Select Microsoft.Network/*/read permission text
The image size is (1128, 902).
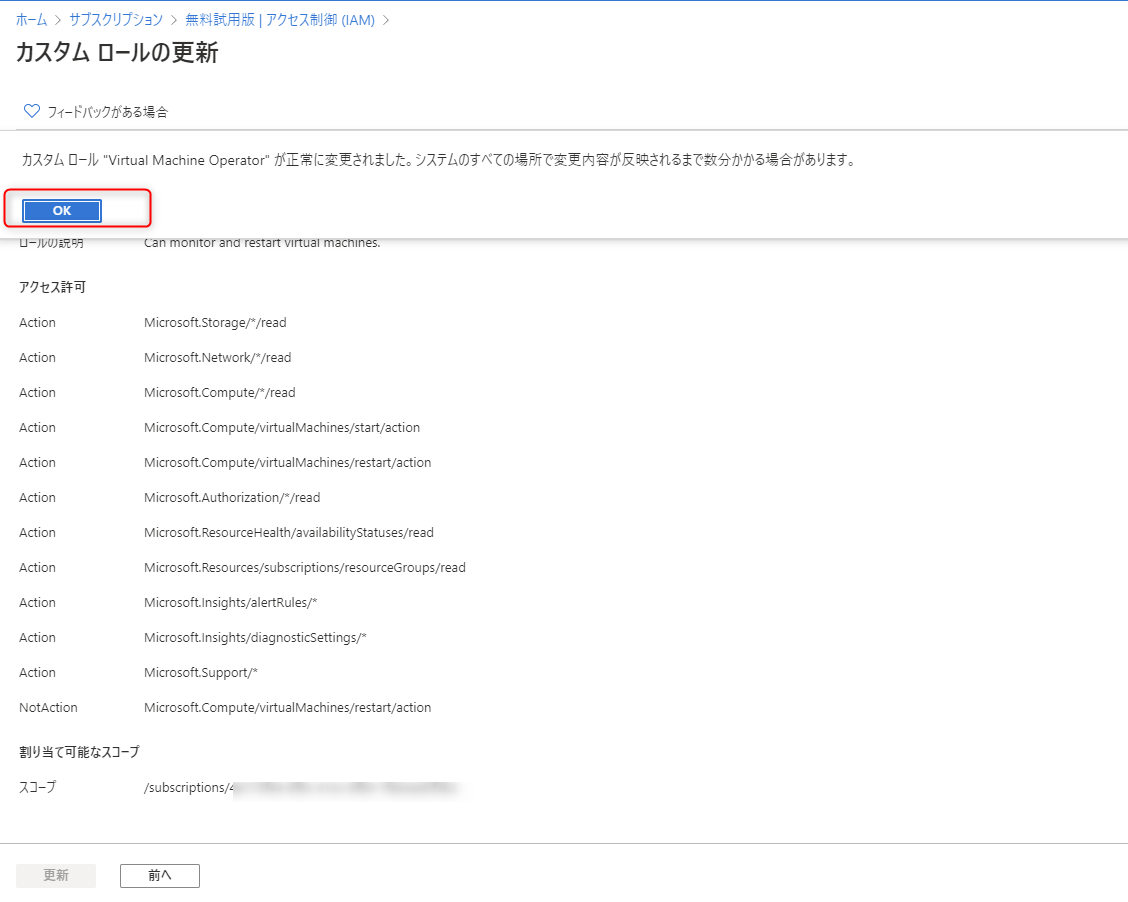click(217, 357)
